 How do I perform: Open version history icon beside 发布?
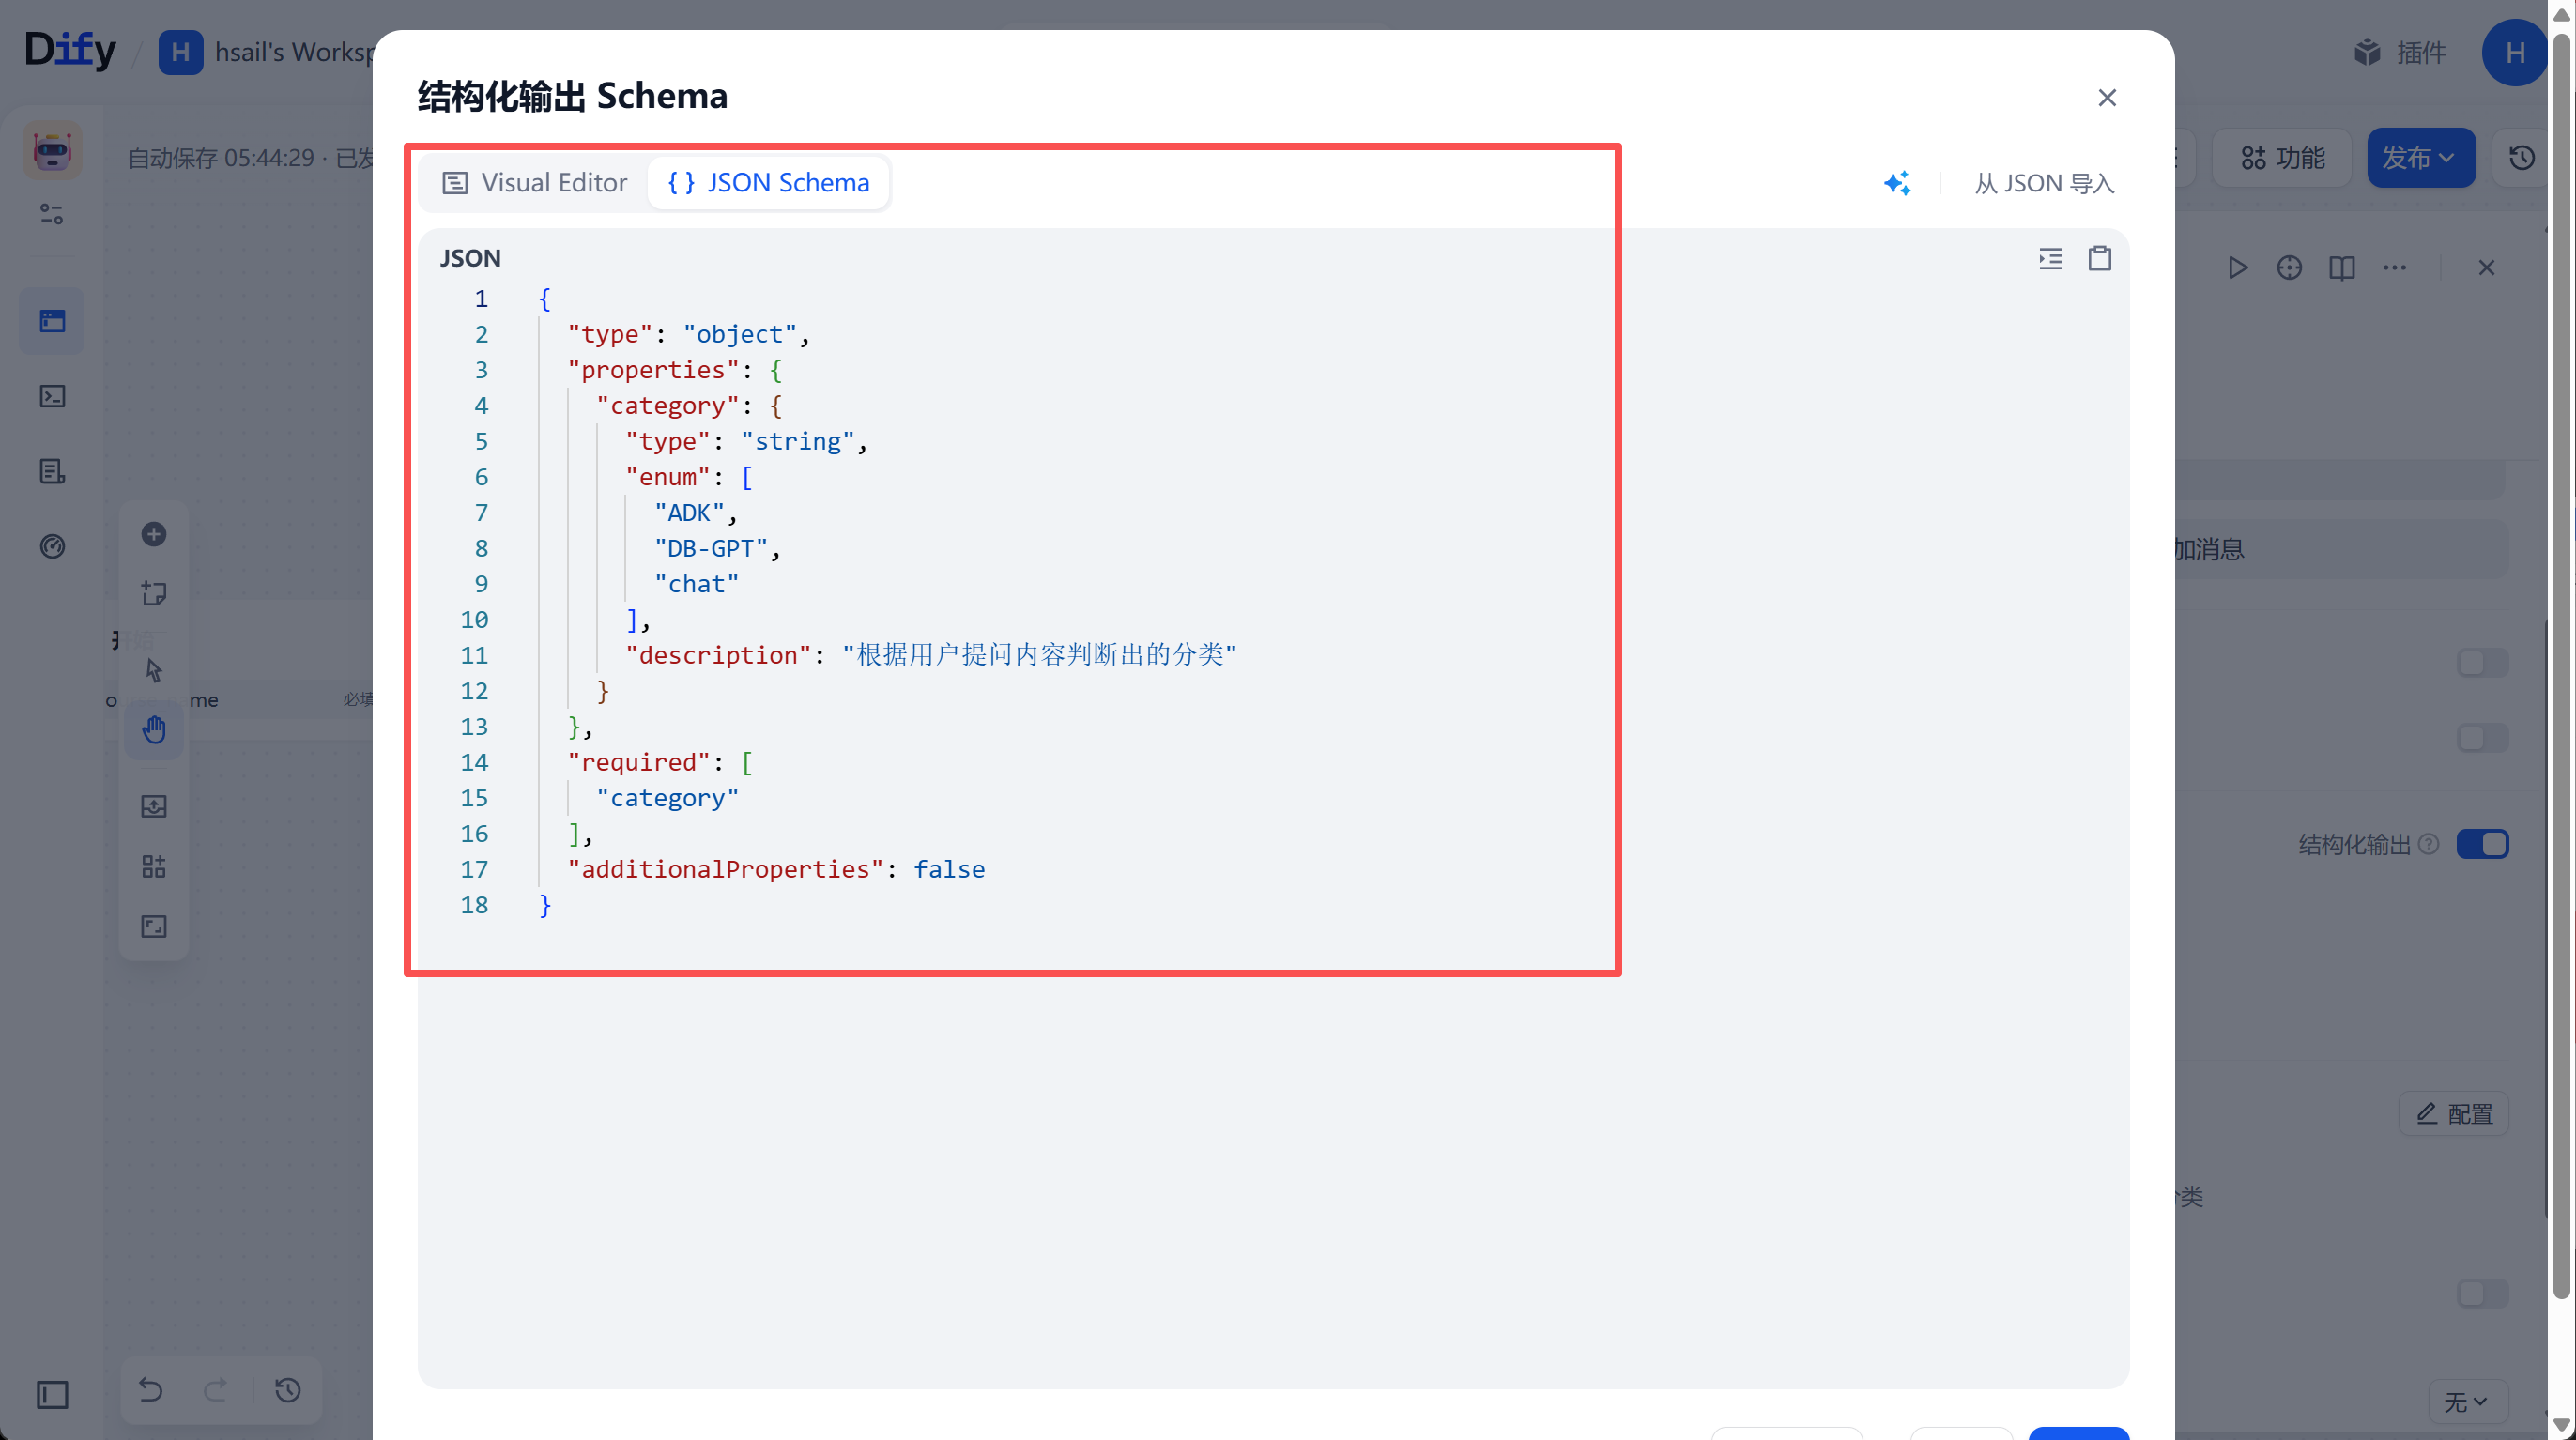[x=2522, y=157]
